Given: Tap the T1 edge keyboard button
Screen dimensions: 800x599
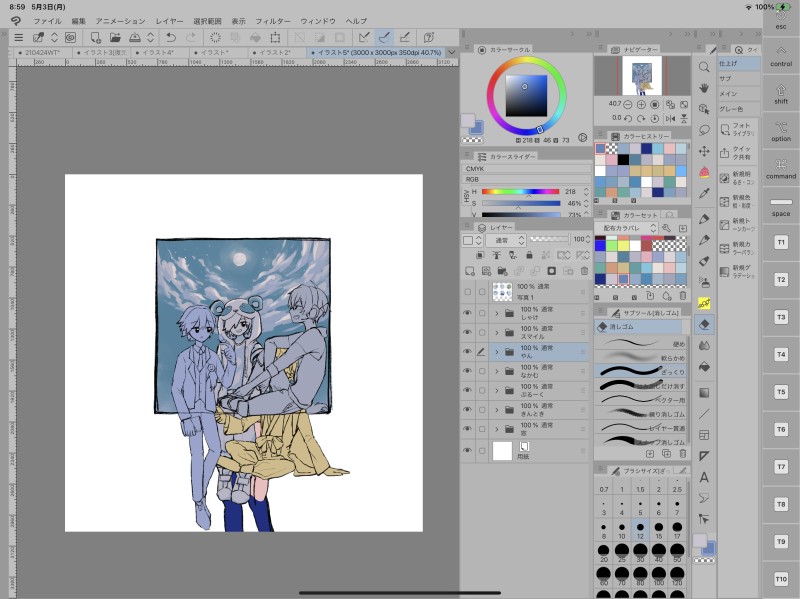Looking at the screenshot, I should [781, 242].
